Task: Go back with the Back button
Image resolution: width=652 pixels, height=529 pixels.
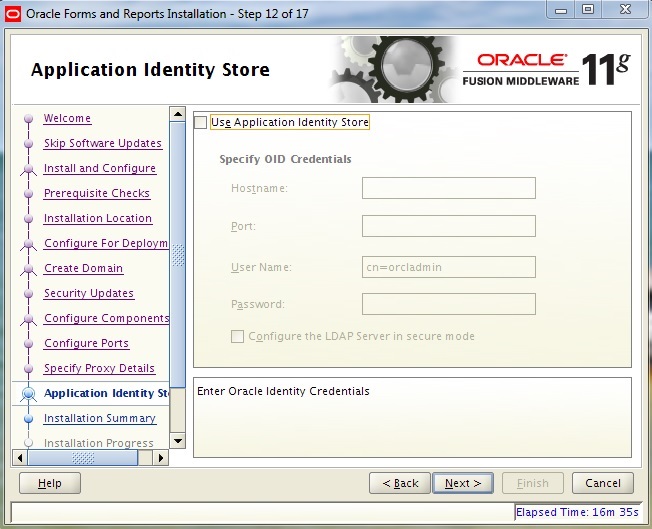Action: click(x=399, y=483)
